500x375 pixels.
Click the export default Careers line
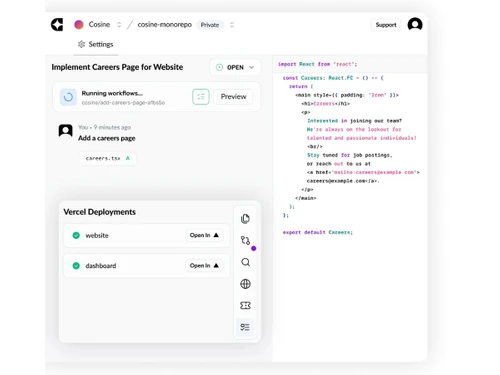318,232
